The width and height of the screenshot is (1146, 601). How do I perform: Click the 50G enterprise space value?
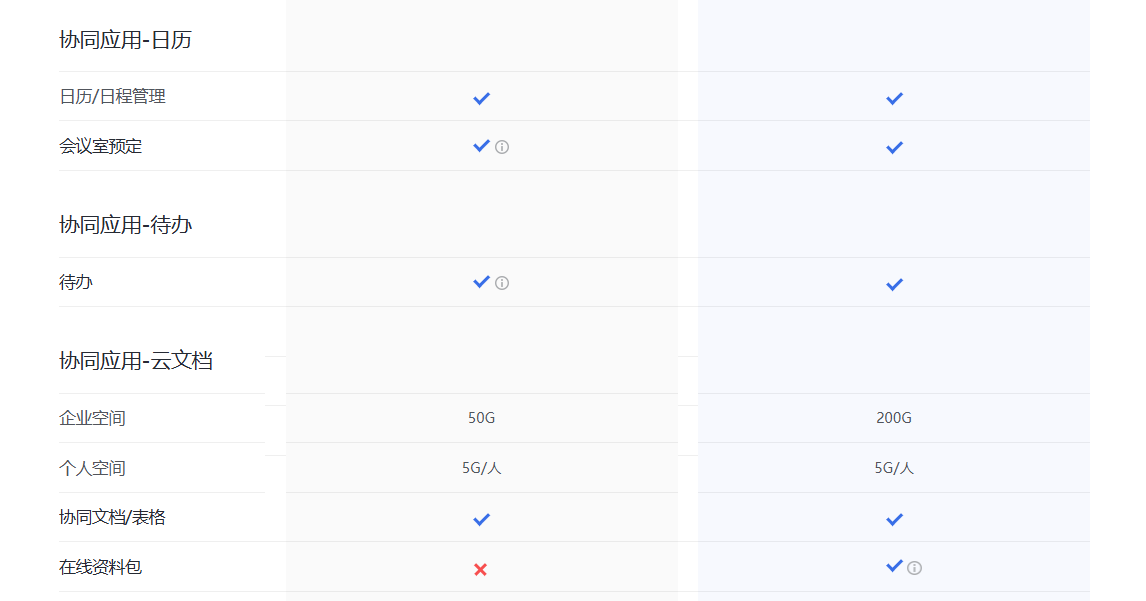tap(481, 418)
